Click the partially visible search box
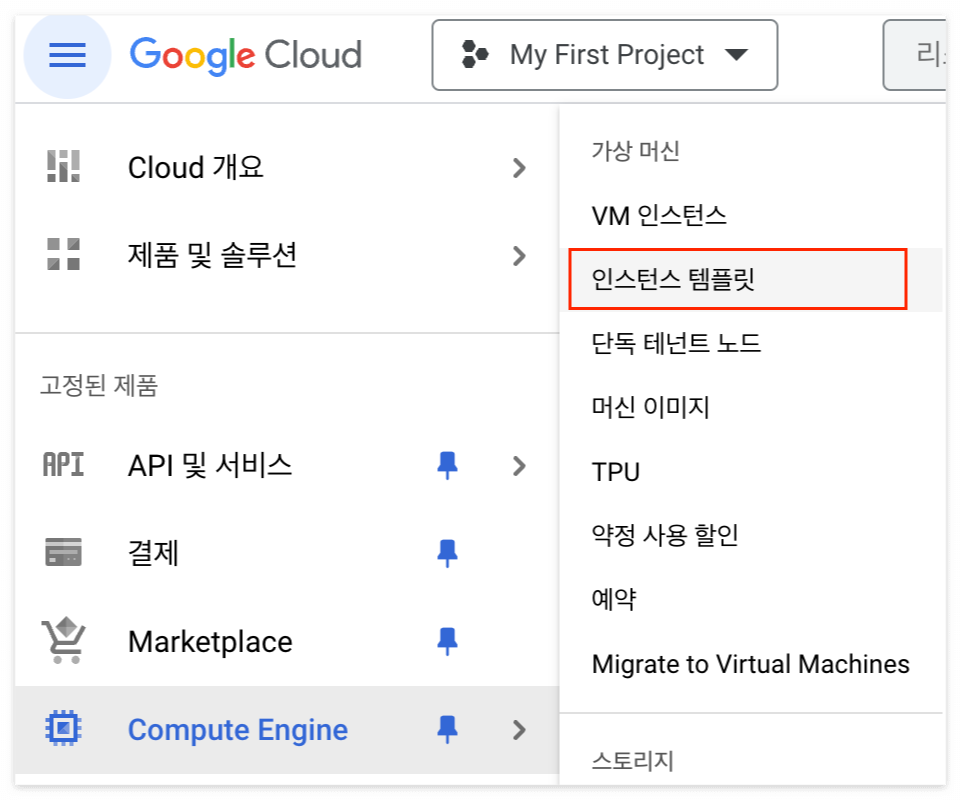961x800 pixels. coord(914,55)
